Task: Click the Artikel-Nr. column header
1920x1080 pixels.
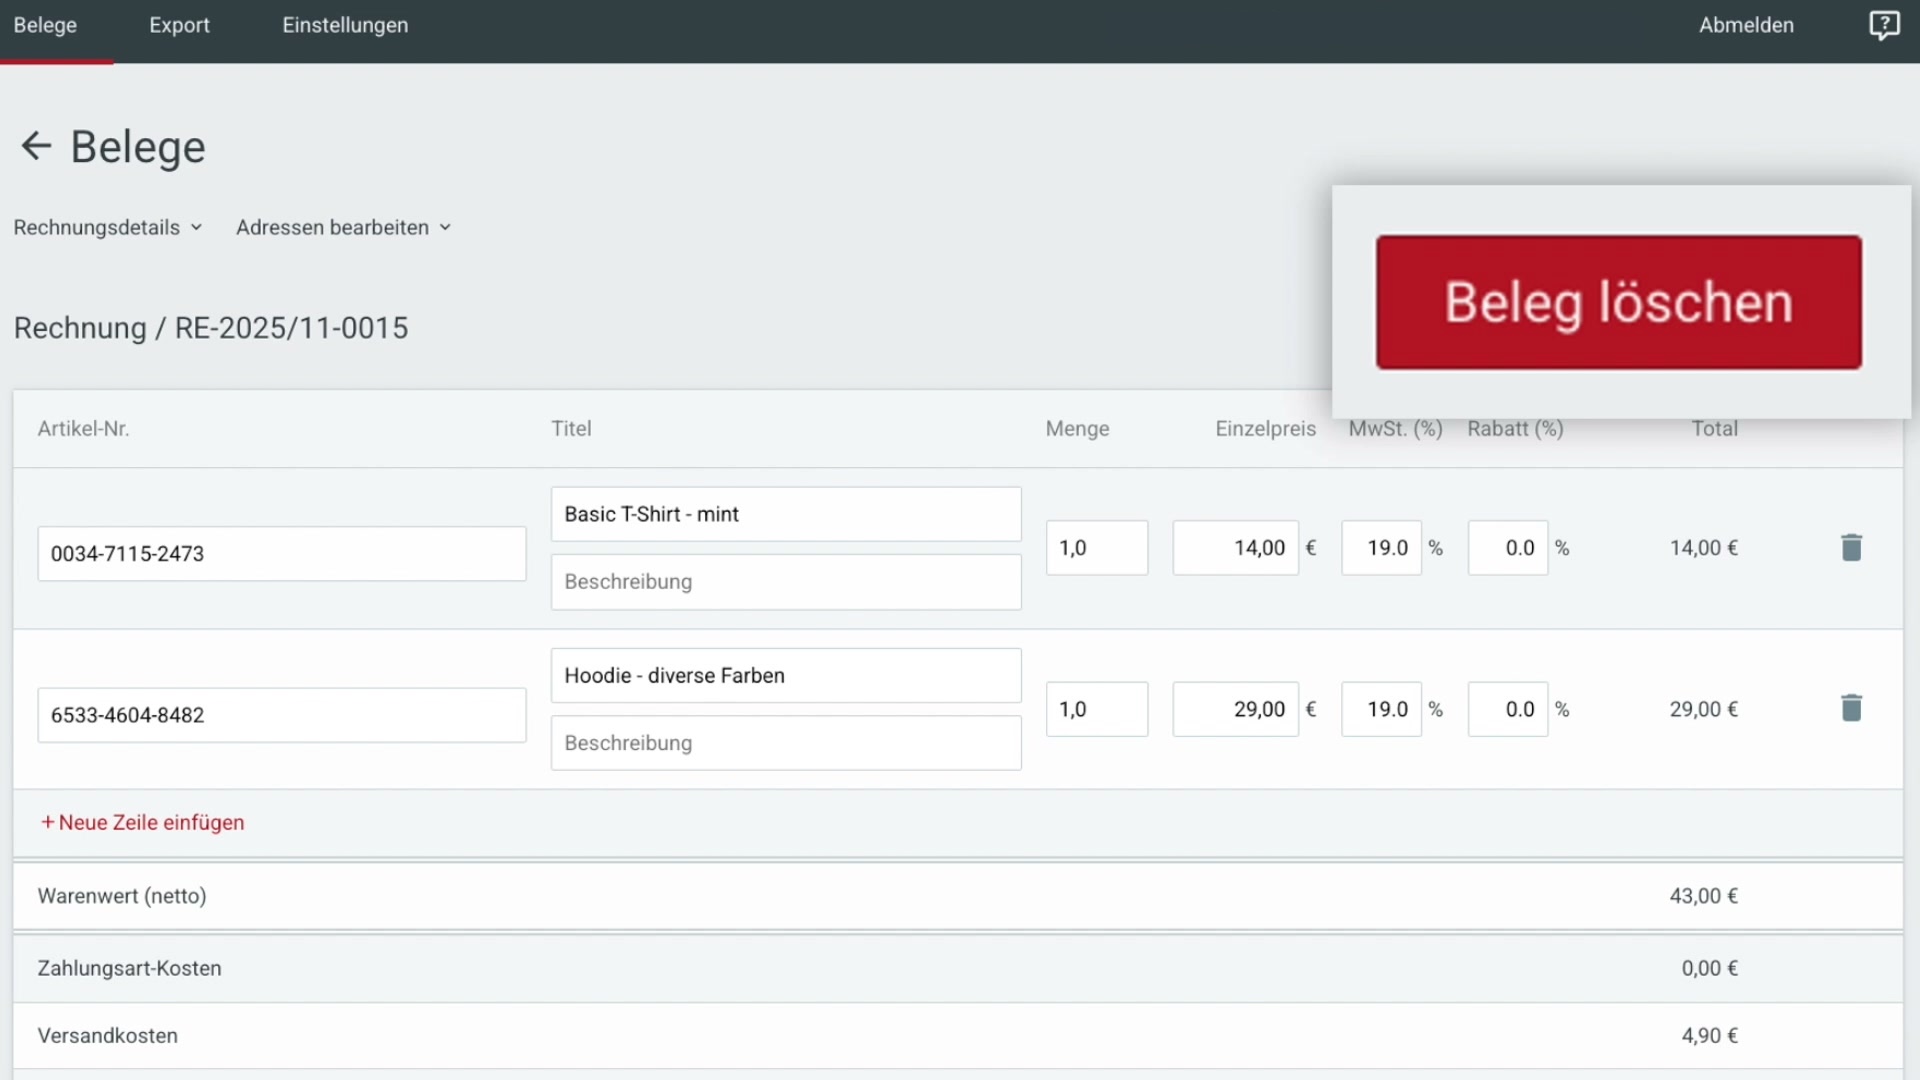Action: (83, 428)
